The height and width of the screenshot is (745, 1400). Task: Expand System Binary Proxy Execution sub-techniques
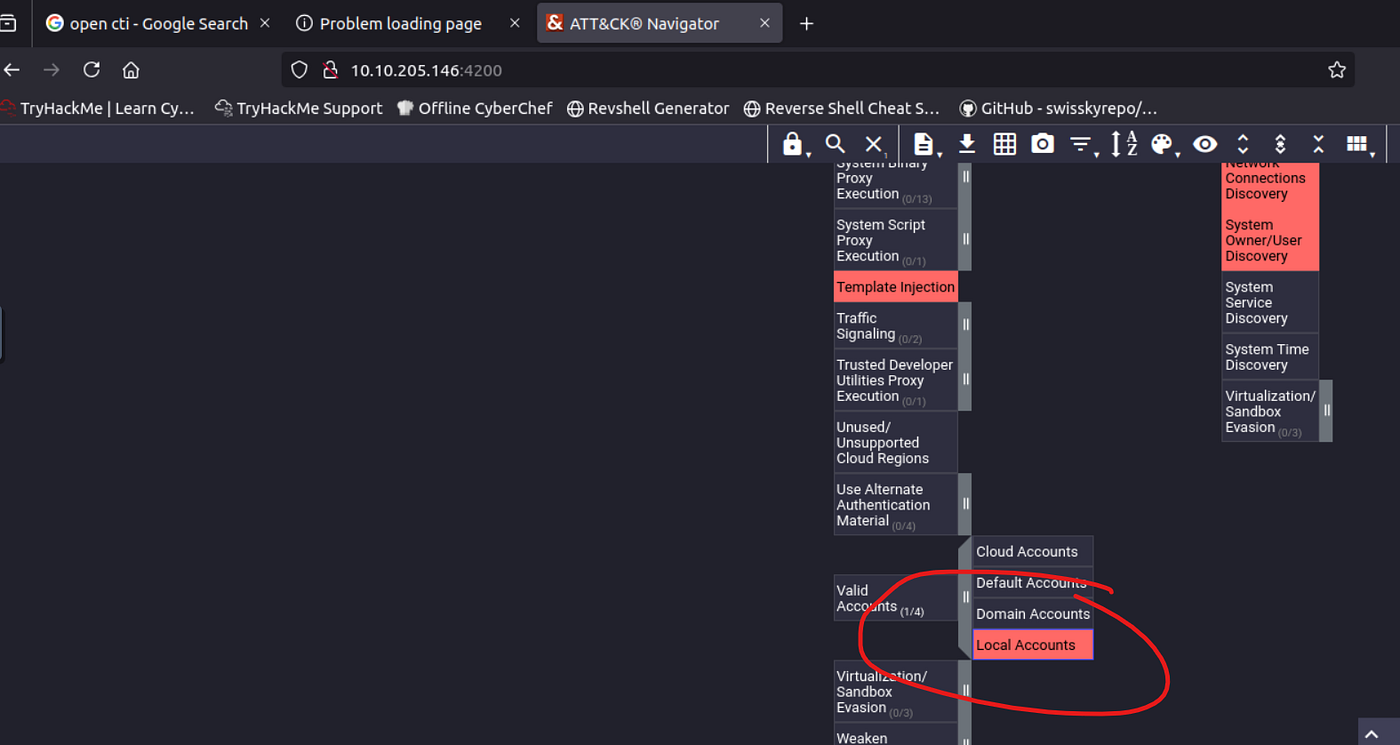[965, 178]
